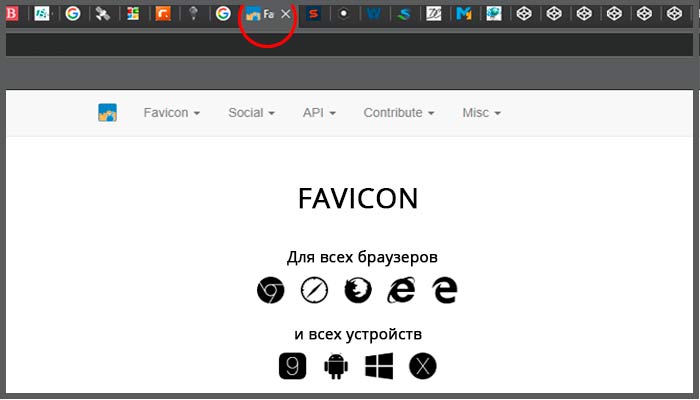Open the orange square icon tab
This screenshot has width=700, height=400.
click(x=163, y=14)
